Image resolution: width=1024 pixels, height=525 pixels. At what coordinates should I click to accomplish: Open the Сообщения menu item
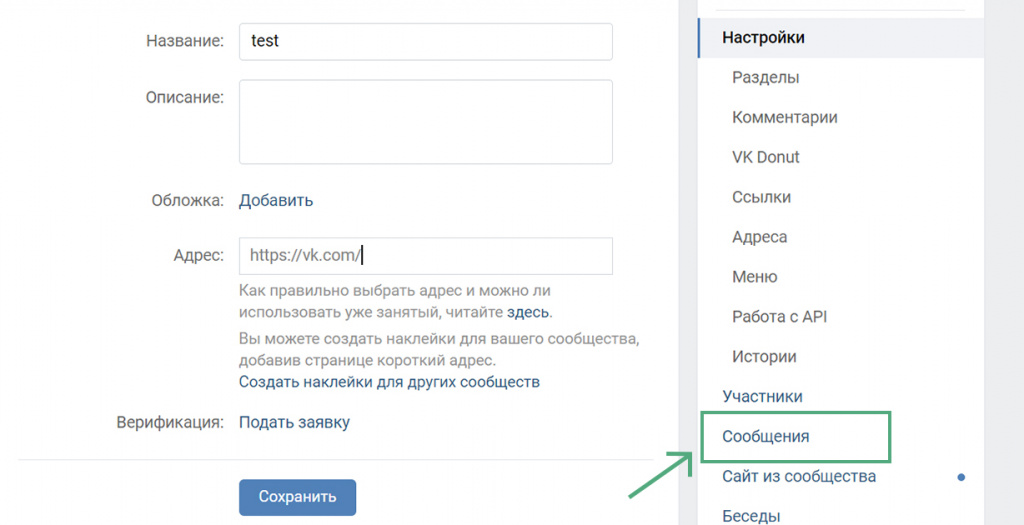pos(765,437)
